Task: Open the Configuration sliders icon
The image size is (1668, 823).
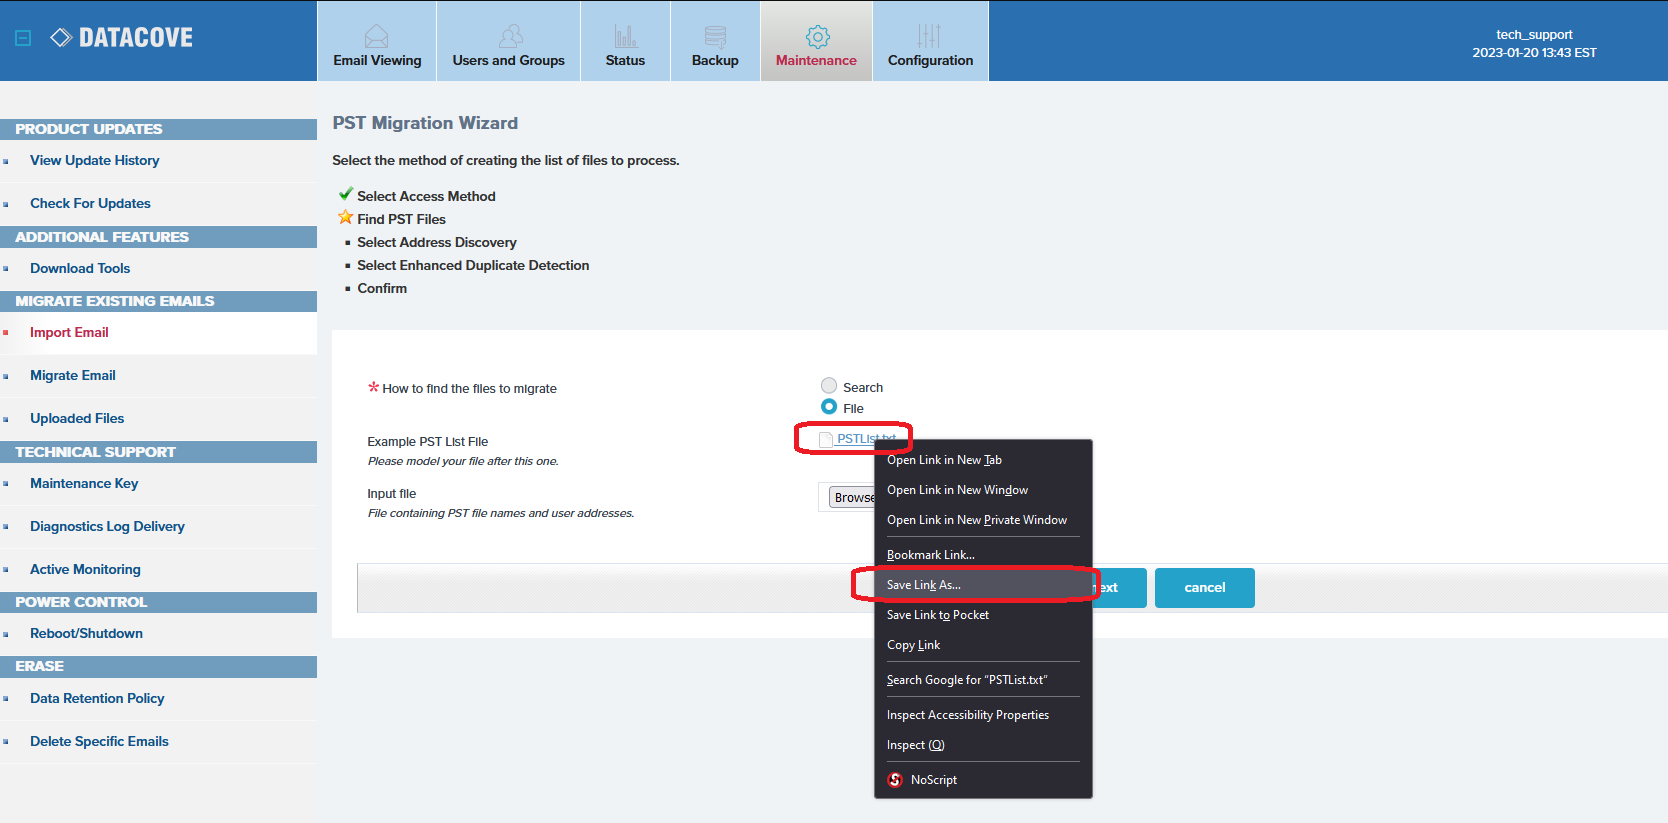Action: click(929, 37)
